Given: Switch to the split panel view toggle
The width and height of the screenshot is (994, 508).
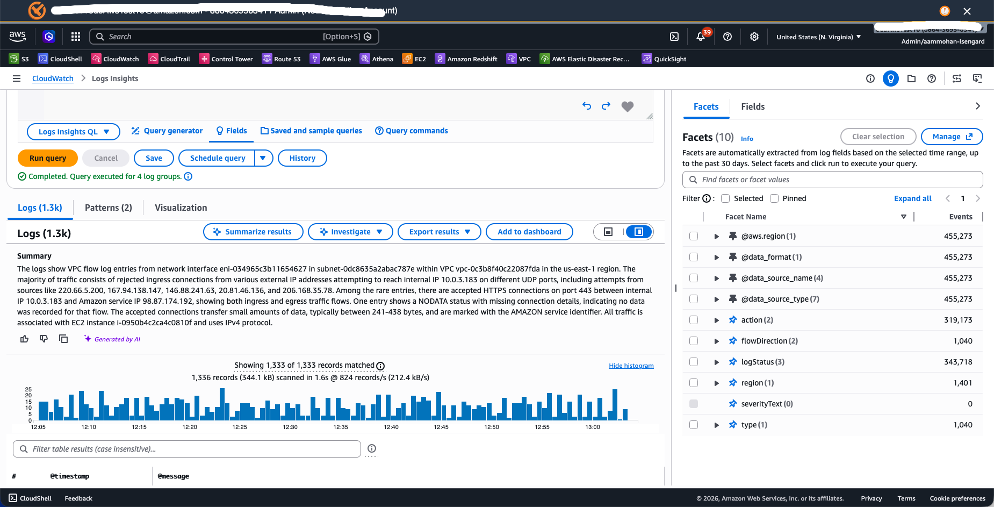Looking at the screenshot, I should click(x=639, y=232).
